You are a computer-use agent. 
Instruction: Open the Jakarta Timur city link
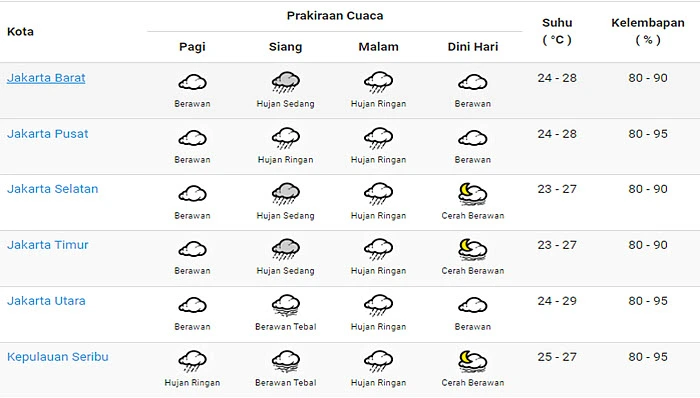pyautogui.click(x=48, y=245)
